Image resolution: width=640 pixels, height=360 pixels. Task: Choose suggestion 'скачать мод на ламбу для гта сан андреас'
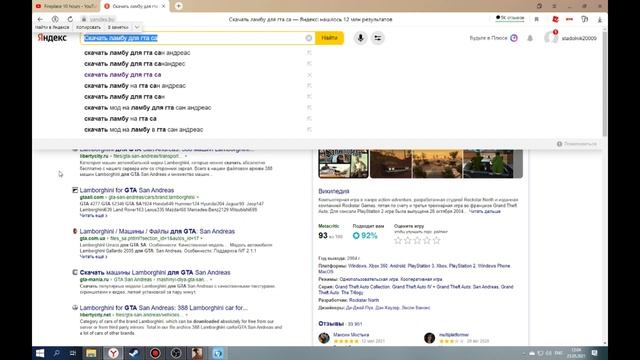[148, 108]
